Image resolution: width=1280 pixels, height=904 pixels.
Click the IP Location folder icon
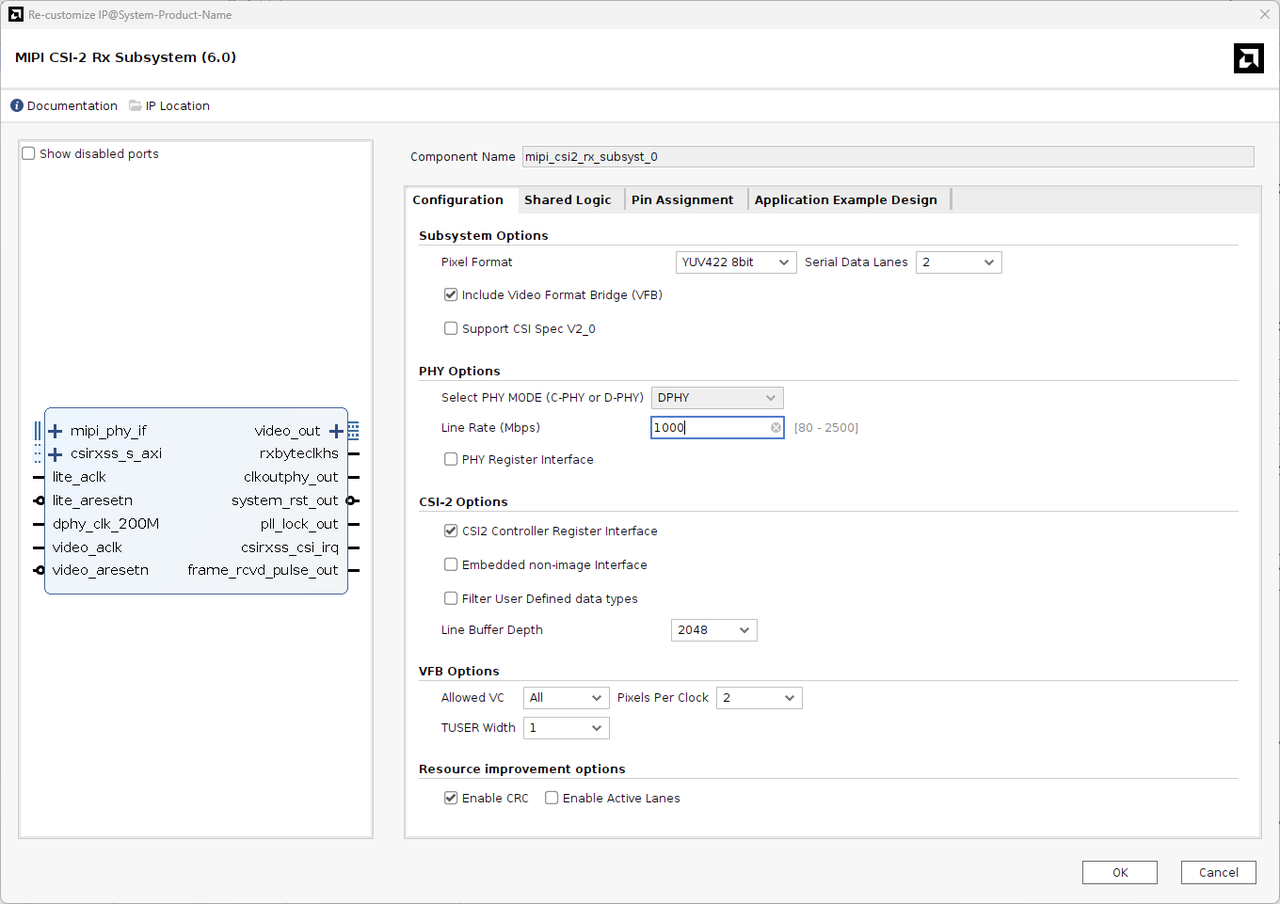(136, 106)
